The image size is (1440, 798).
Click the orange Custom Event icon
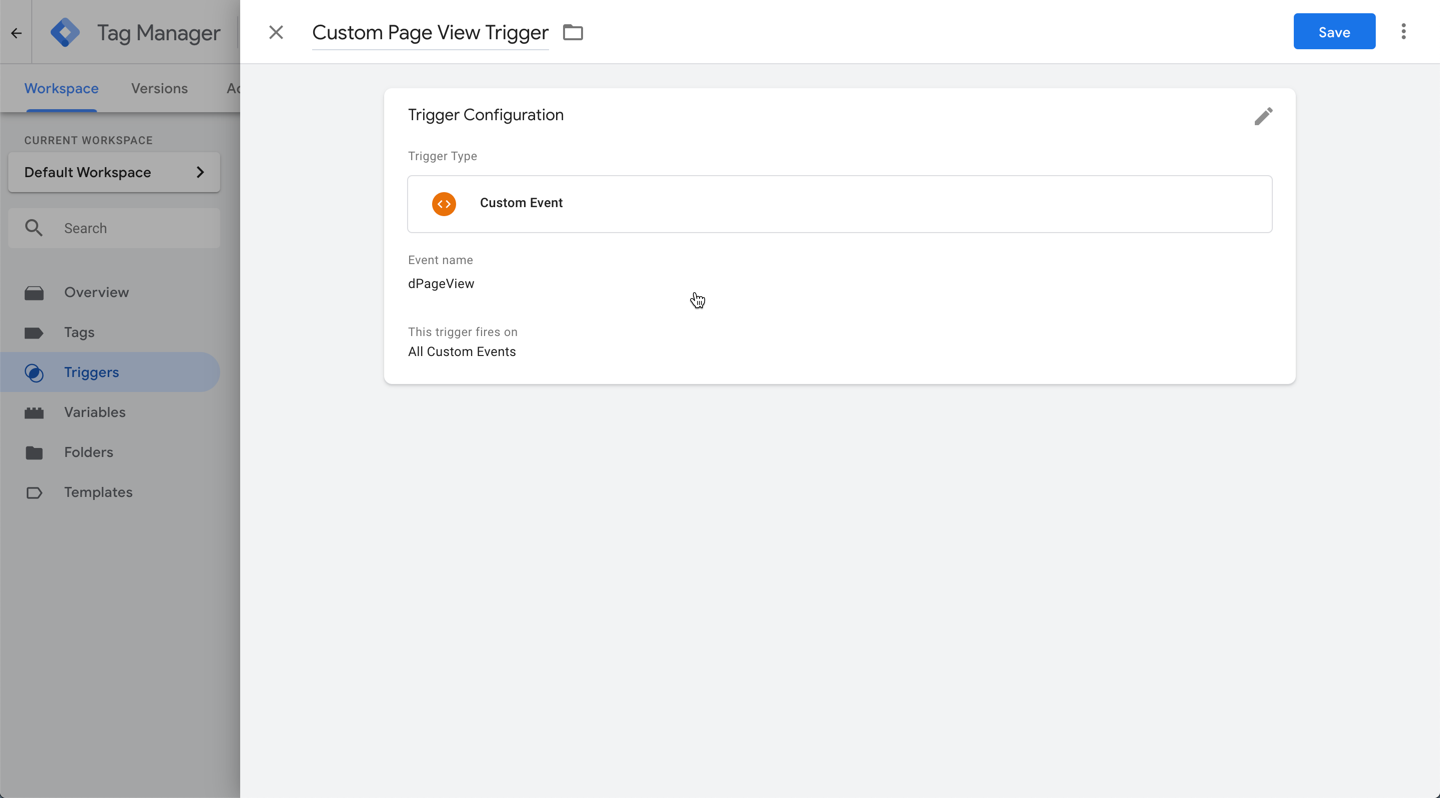click(443, 203)
